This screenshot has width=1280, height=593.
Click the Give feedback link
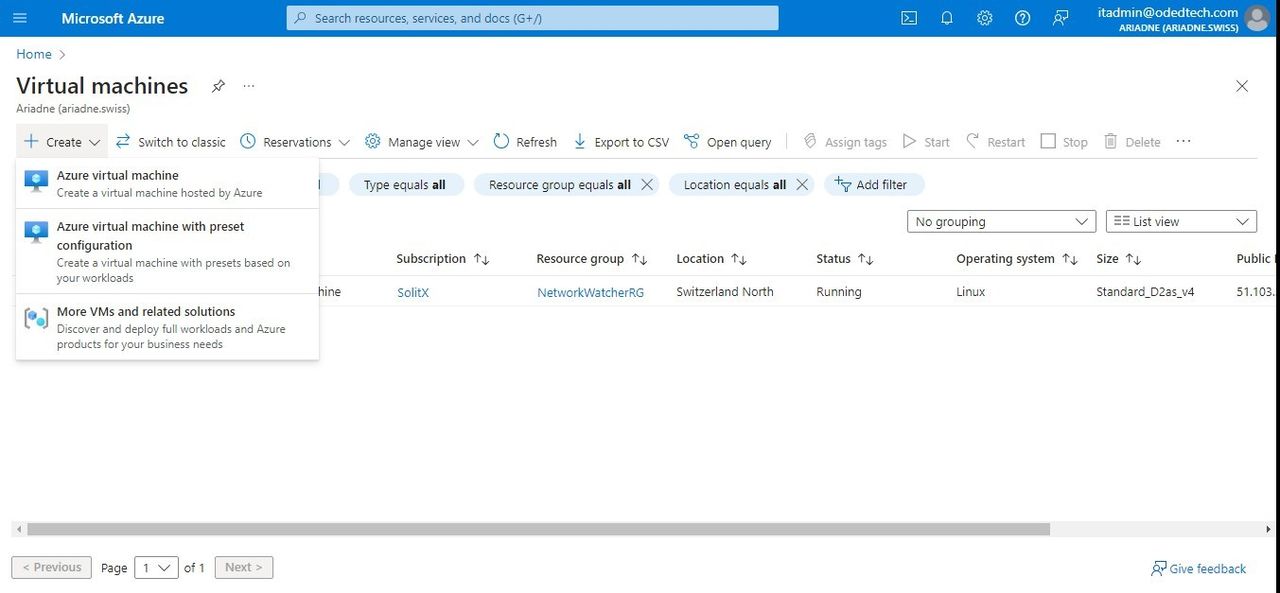1198,568
